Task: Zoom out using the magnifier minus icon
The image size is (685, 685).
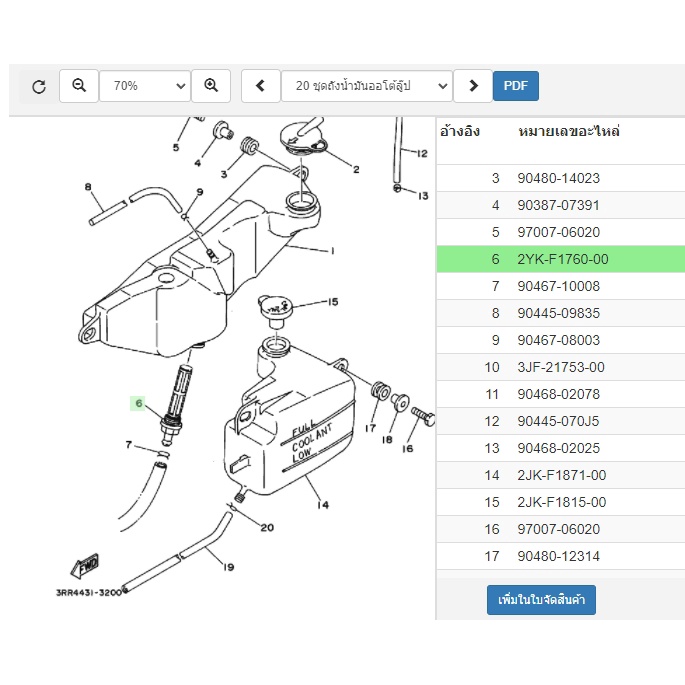Action: tap(79, 86)
